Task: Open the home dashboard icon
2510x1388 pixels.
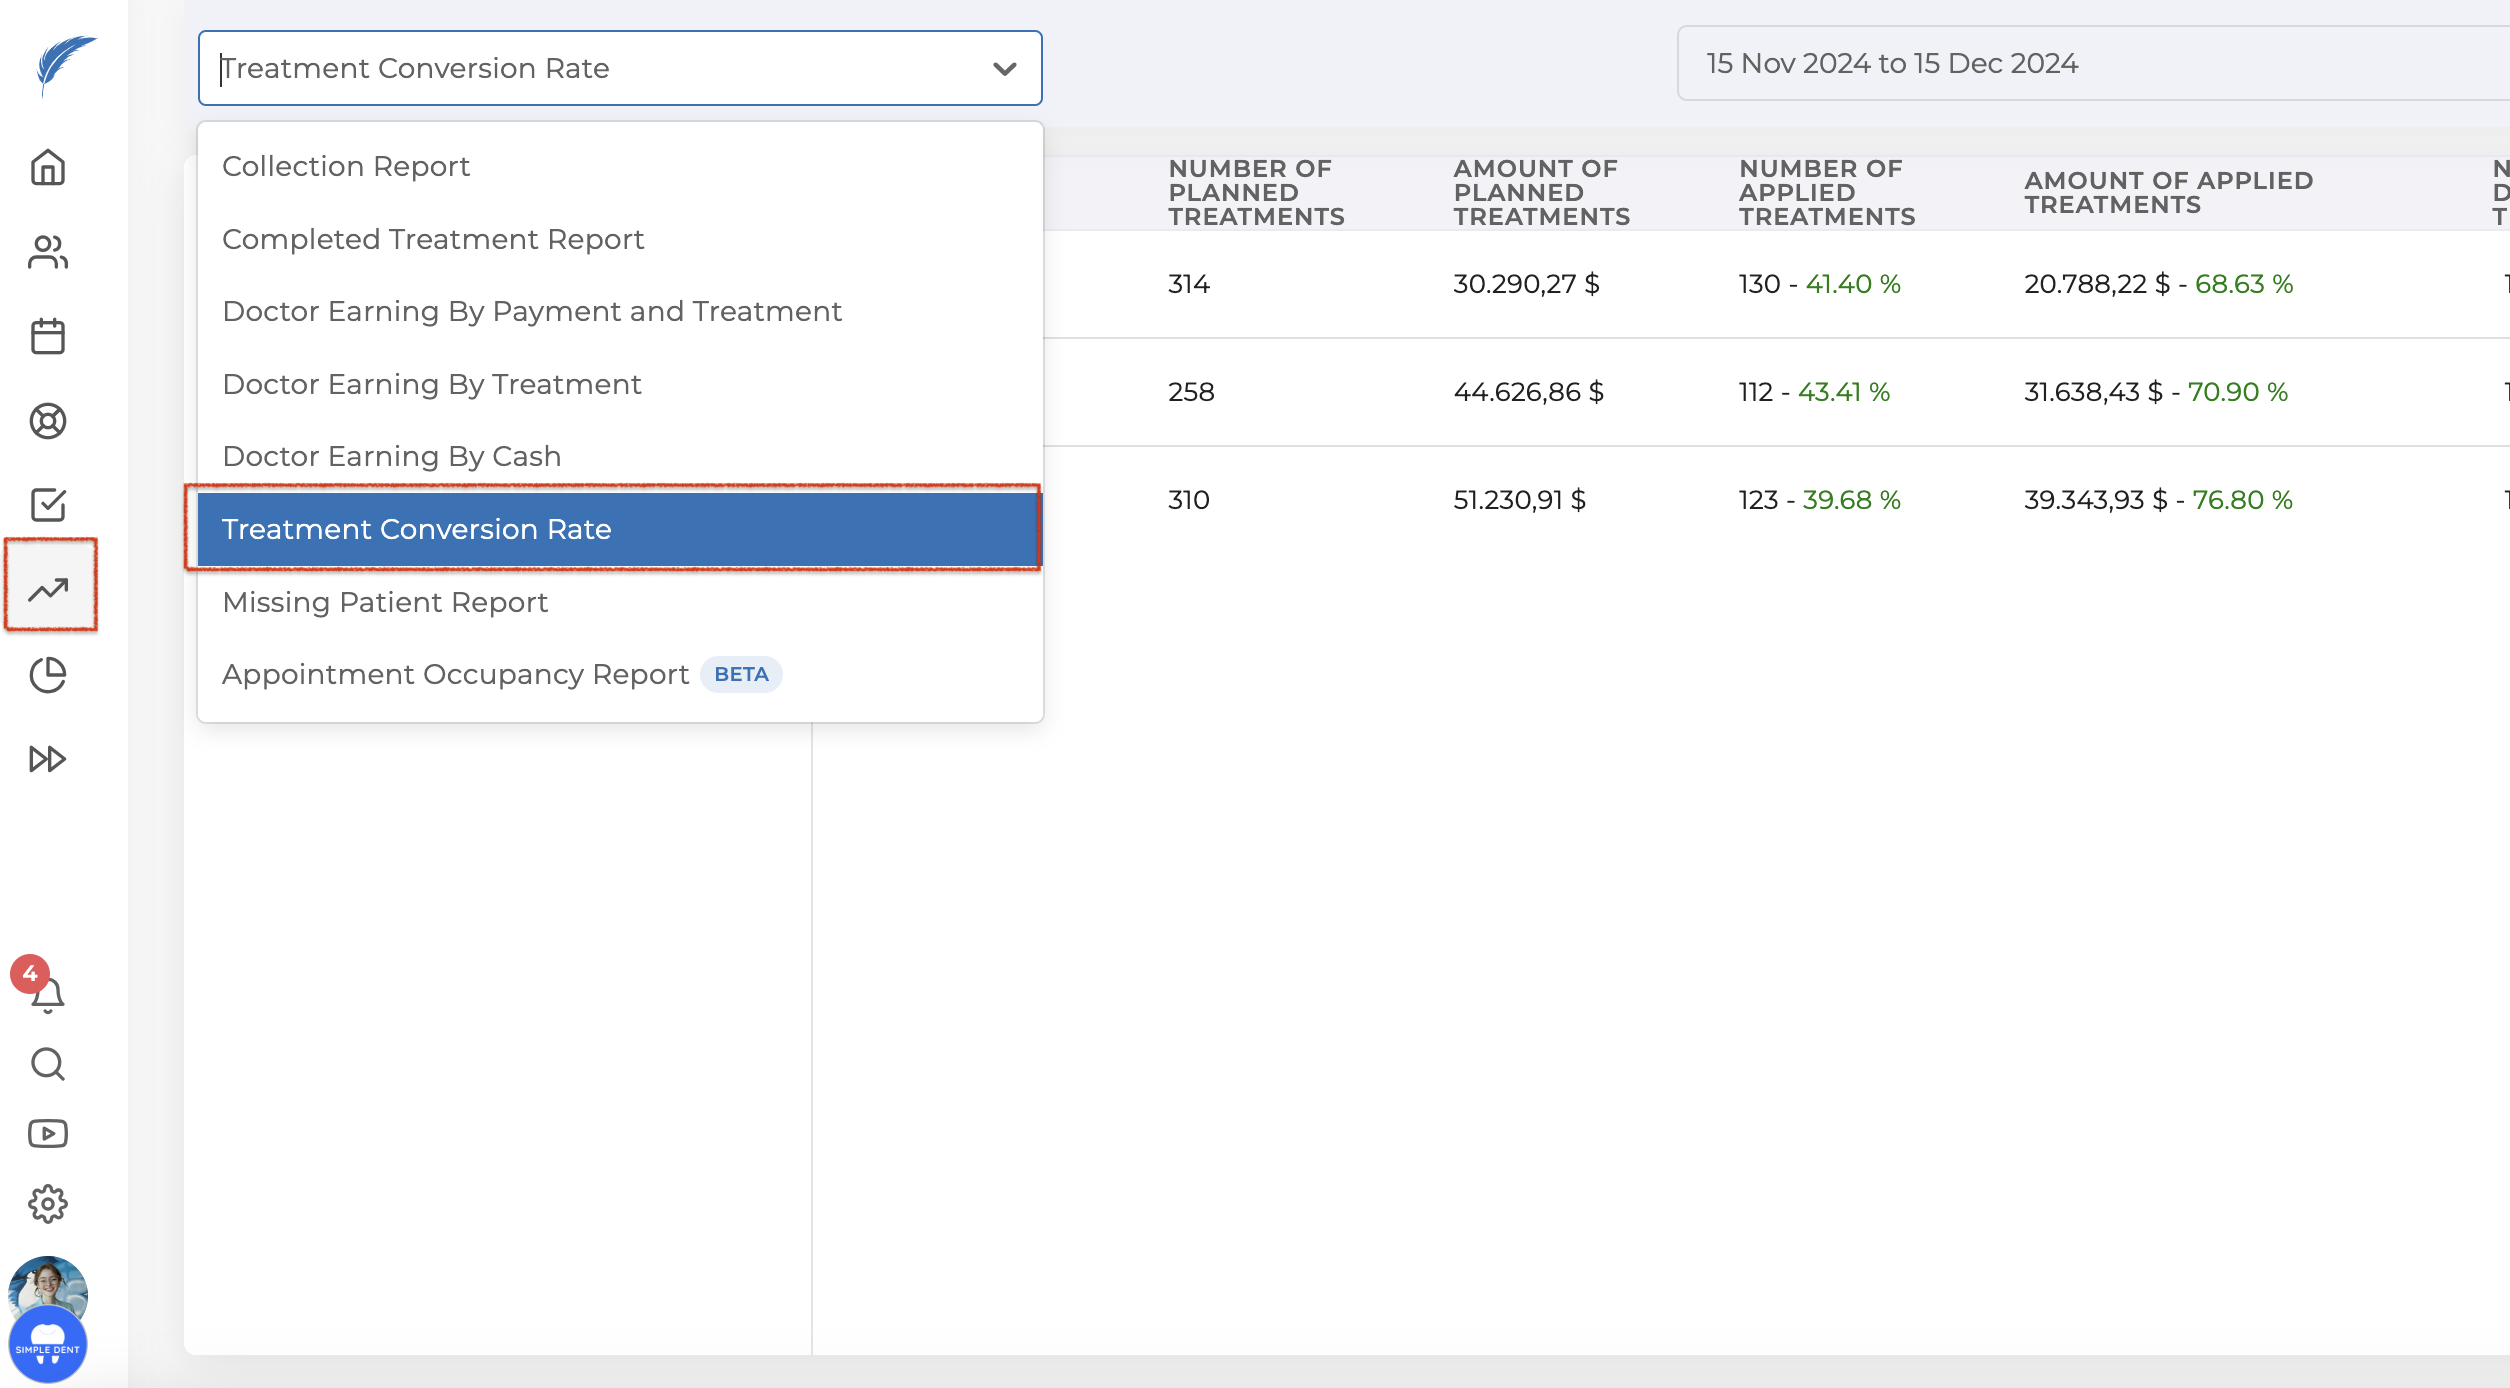Action: [47, 168]
